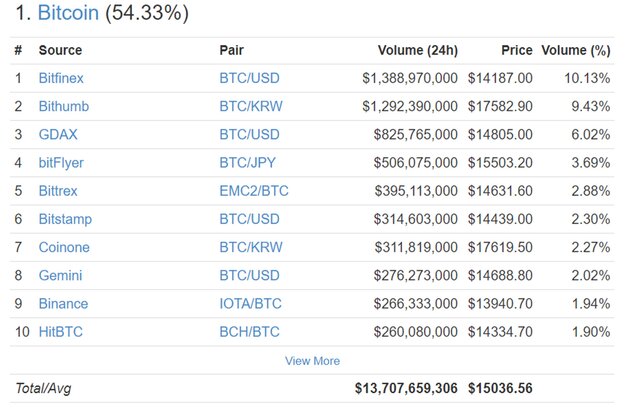
Task: Click the View More link
Action: click(x=312, y=361)
